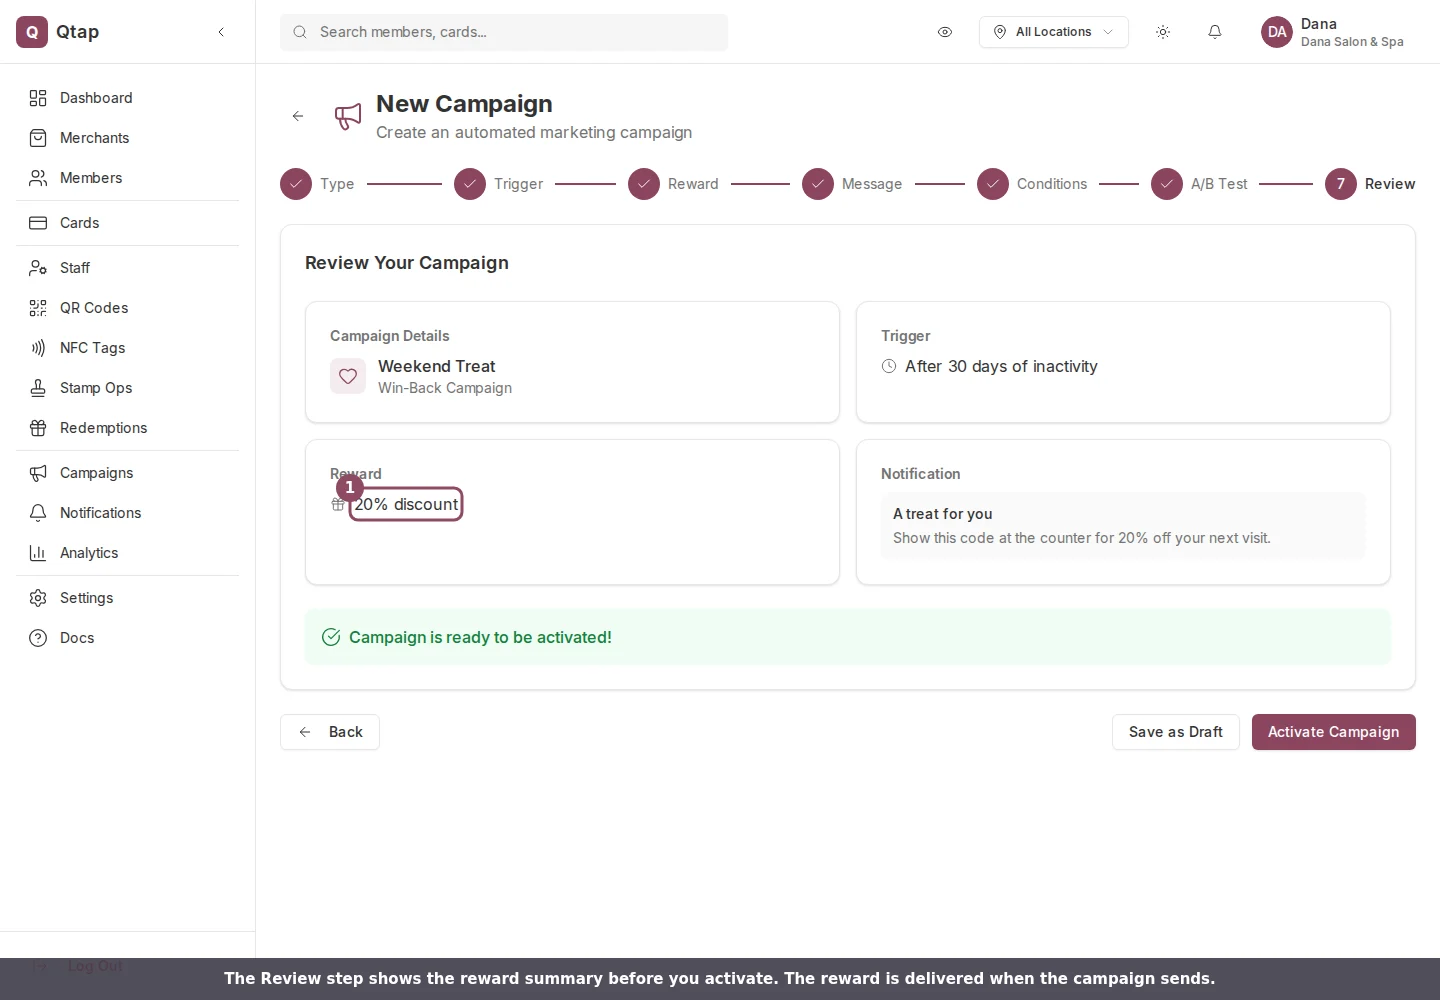This screenshot has height=1000, width=1440.
Task: Click Activate Campaign
Action: coord(1334,732)
